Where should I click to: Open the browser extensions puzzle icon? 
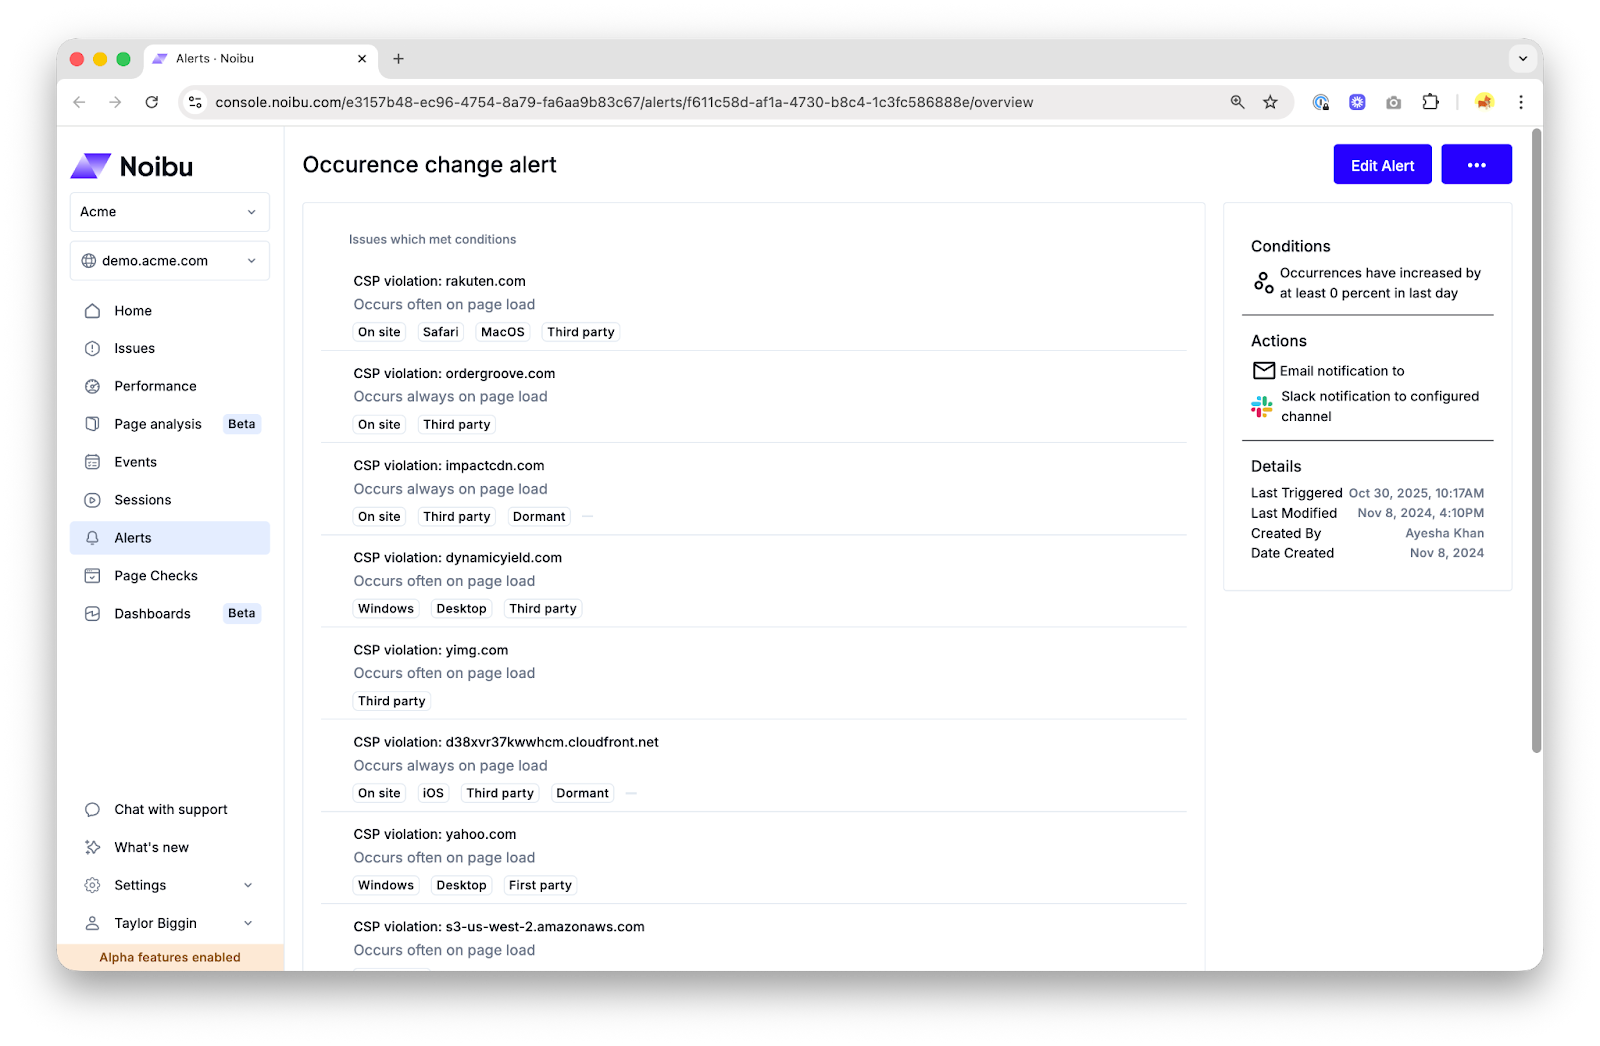(x=1430, y=102)
